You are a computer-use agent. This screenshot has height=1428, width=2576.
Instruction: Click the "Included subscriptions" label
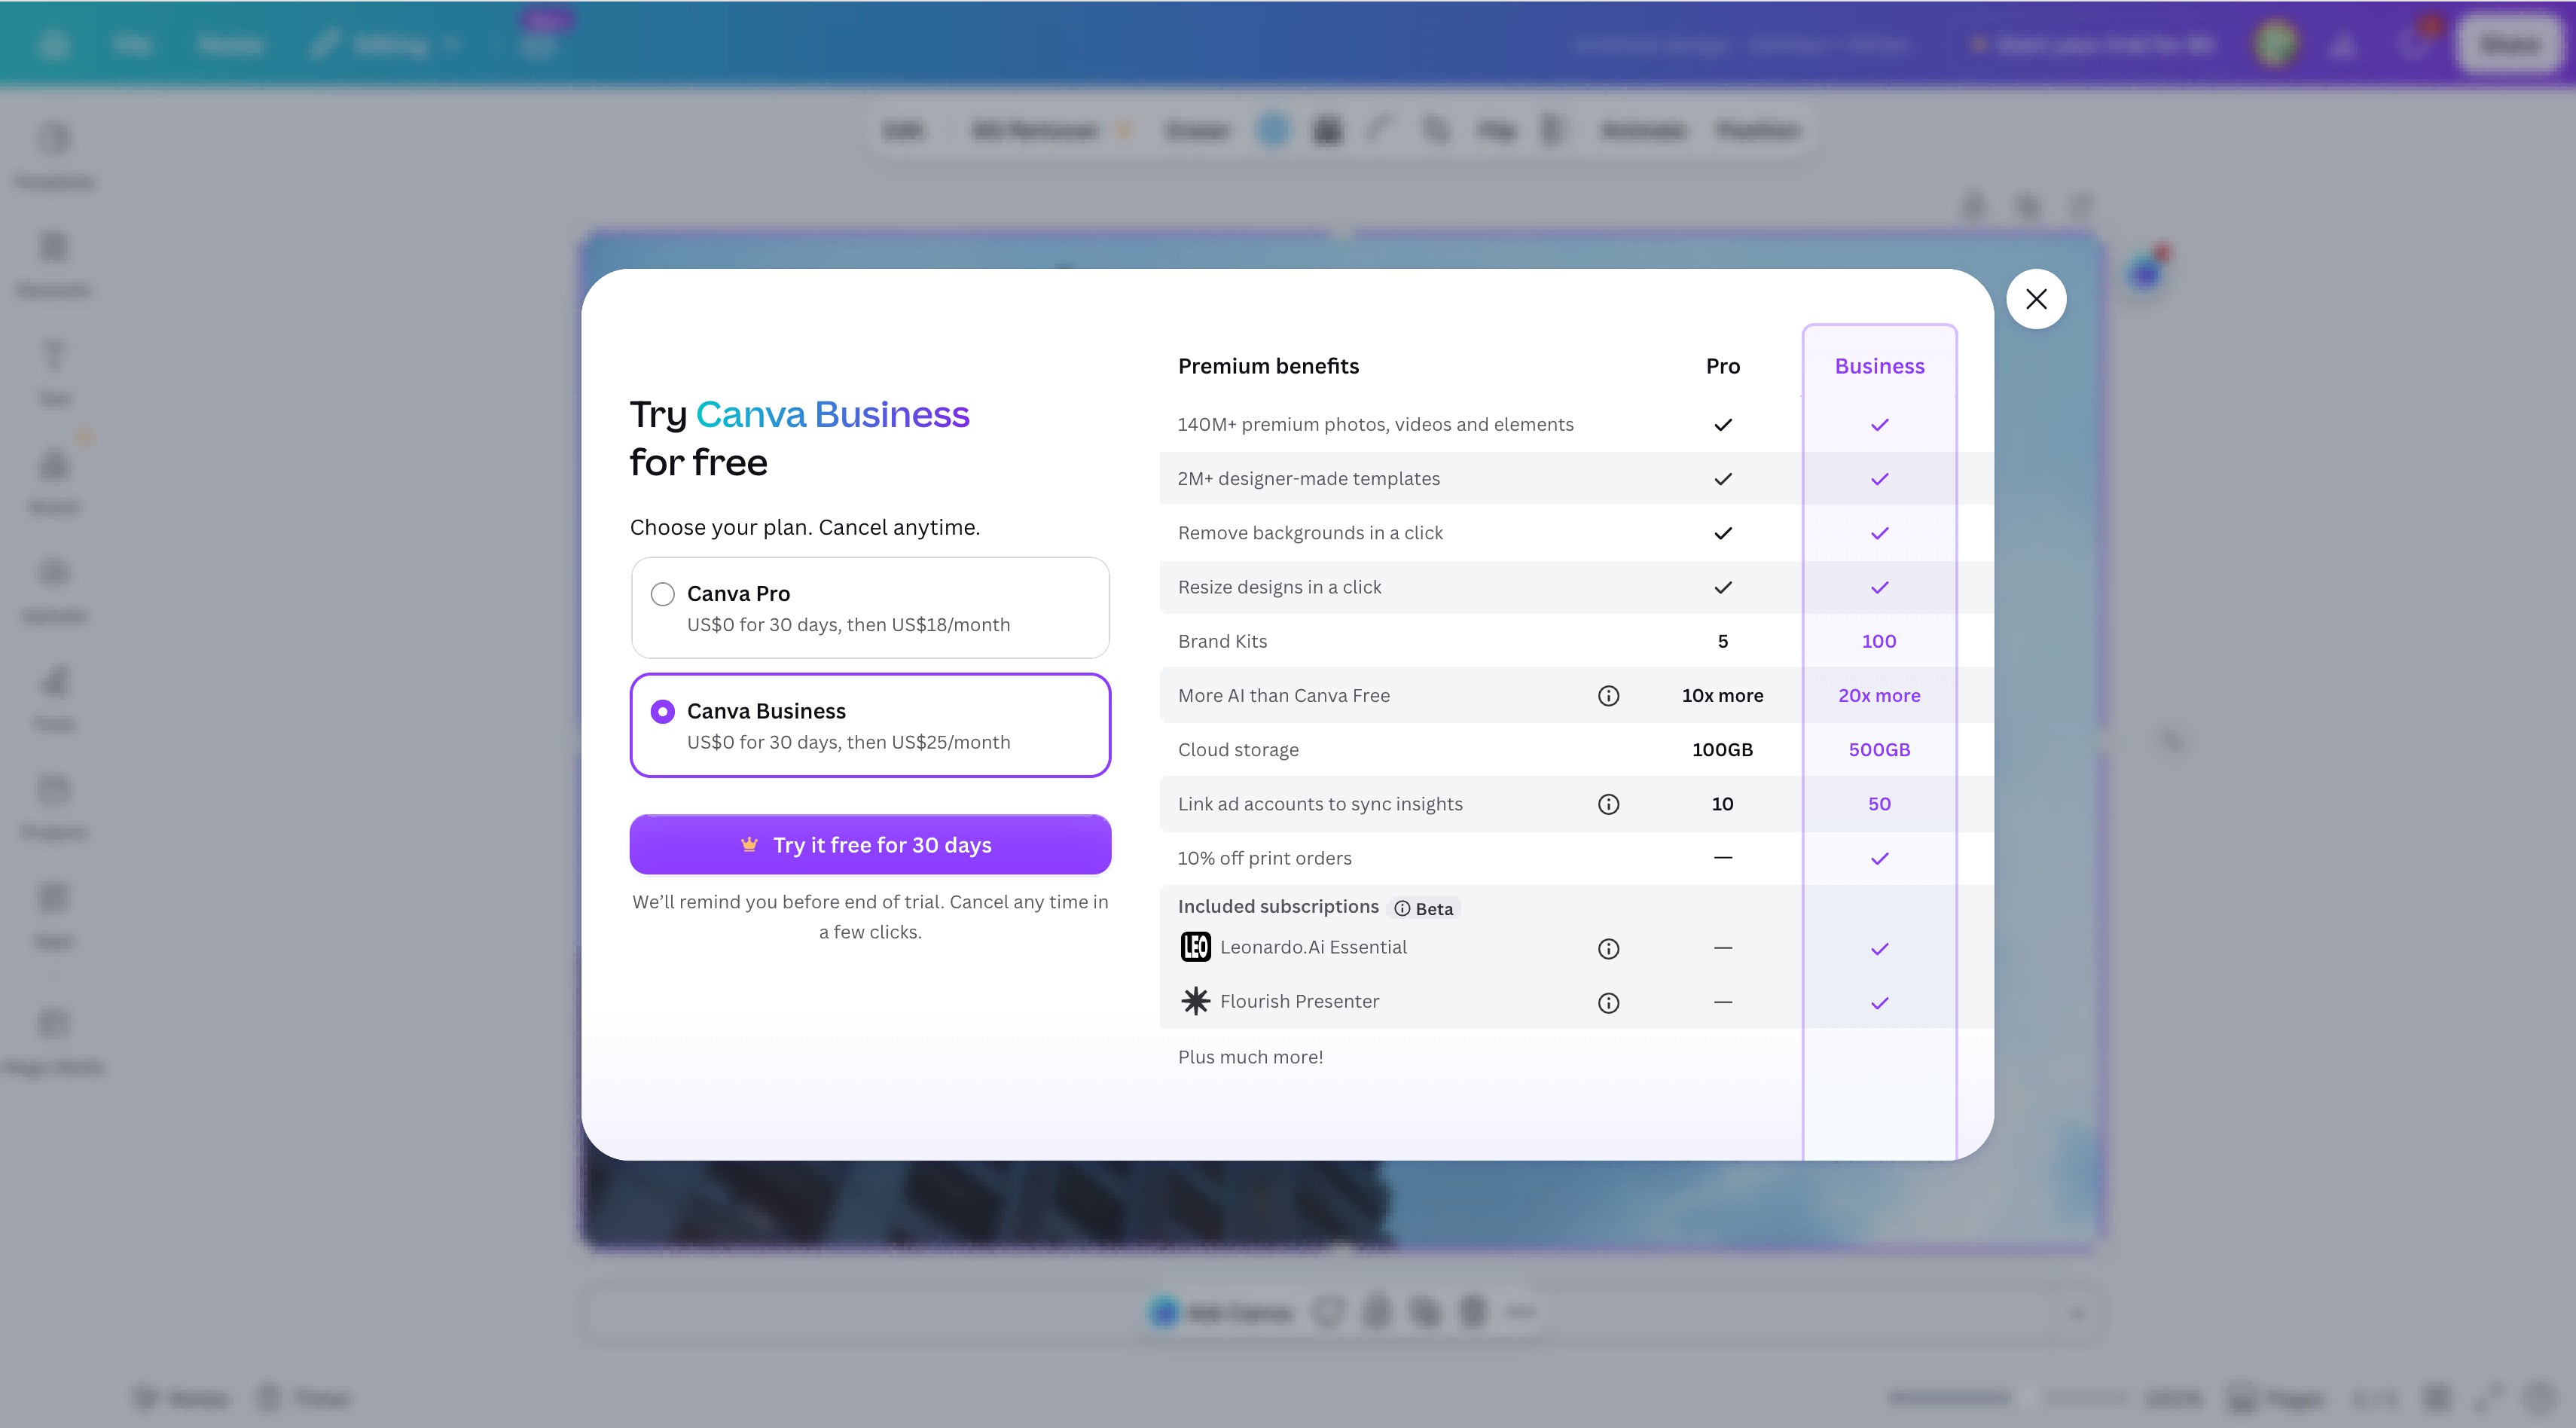coord(1278,906)
